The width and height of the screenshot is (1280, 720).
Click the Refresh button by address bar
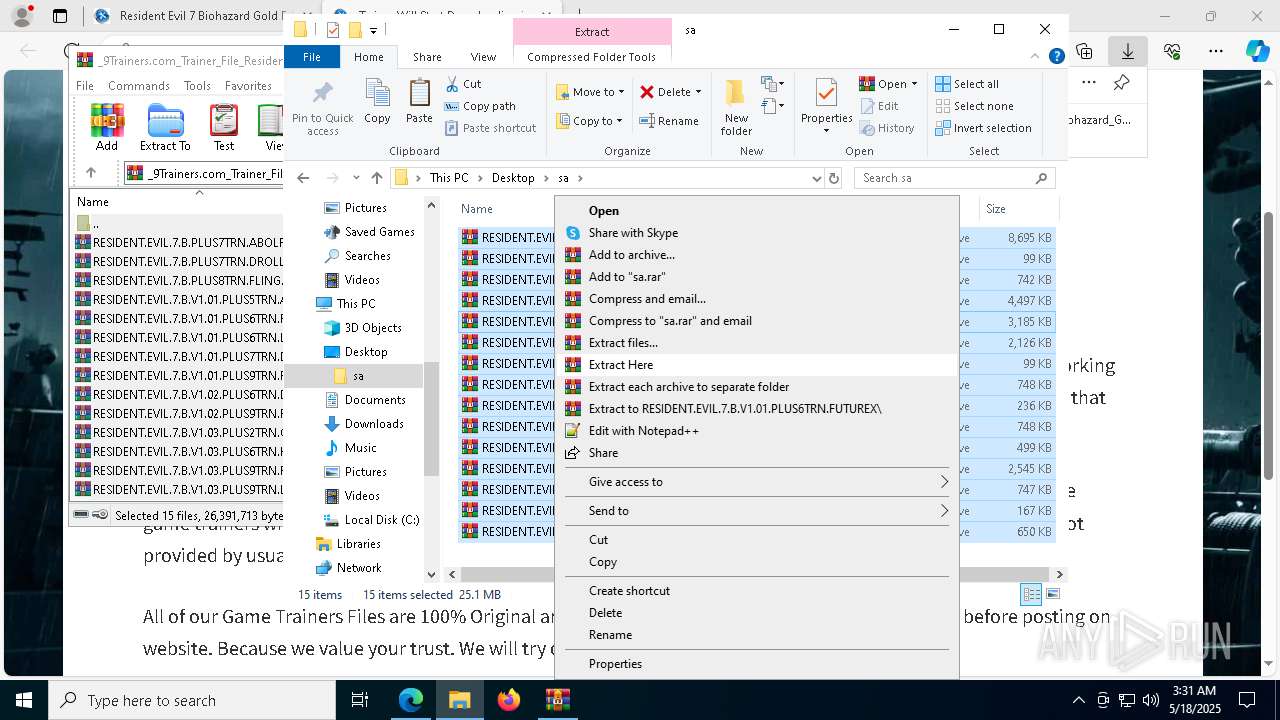(834, 178)
